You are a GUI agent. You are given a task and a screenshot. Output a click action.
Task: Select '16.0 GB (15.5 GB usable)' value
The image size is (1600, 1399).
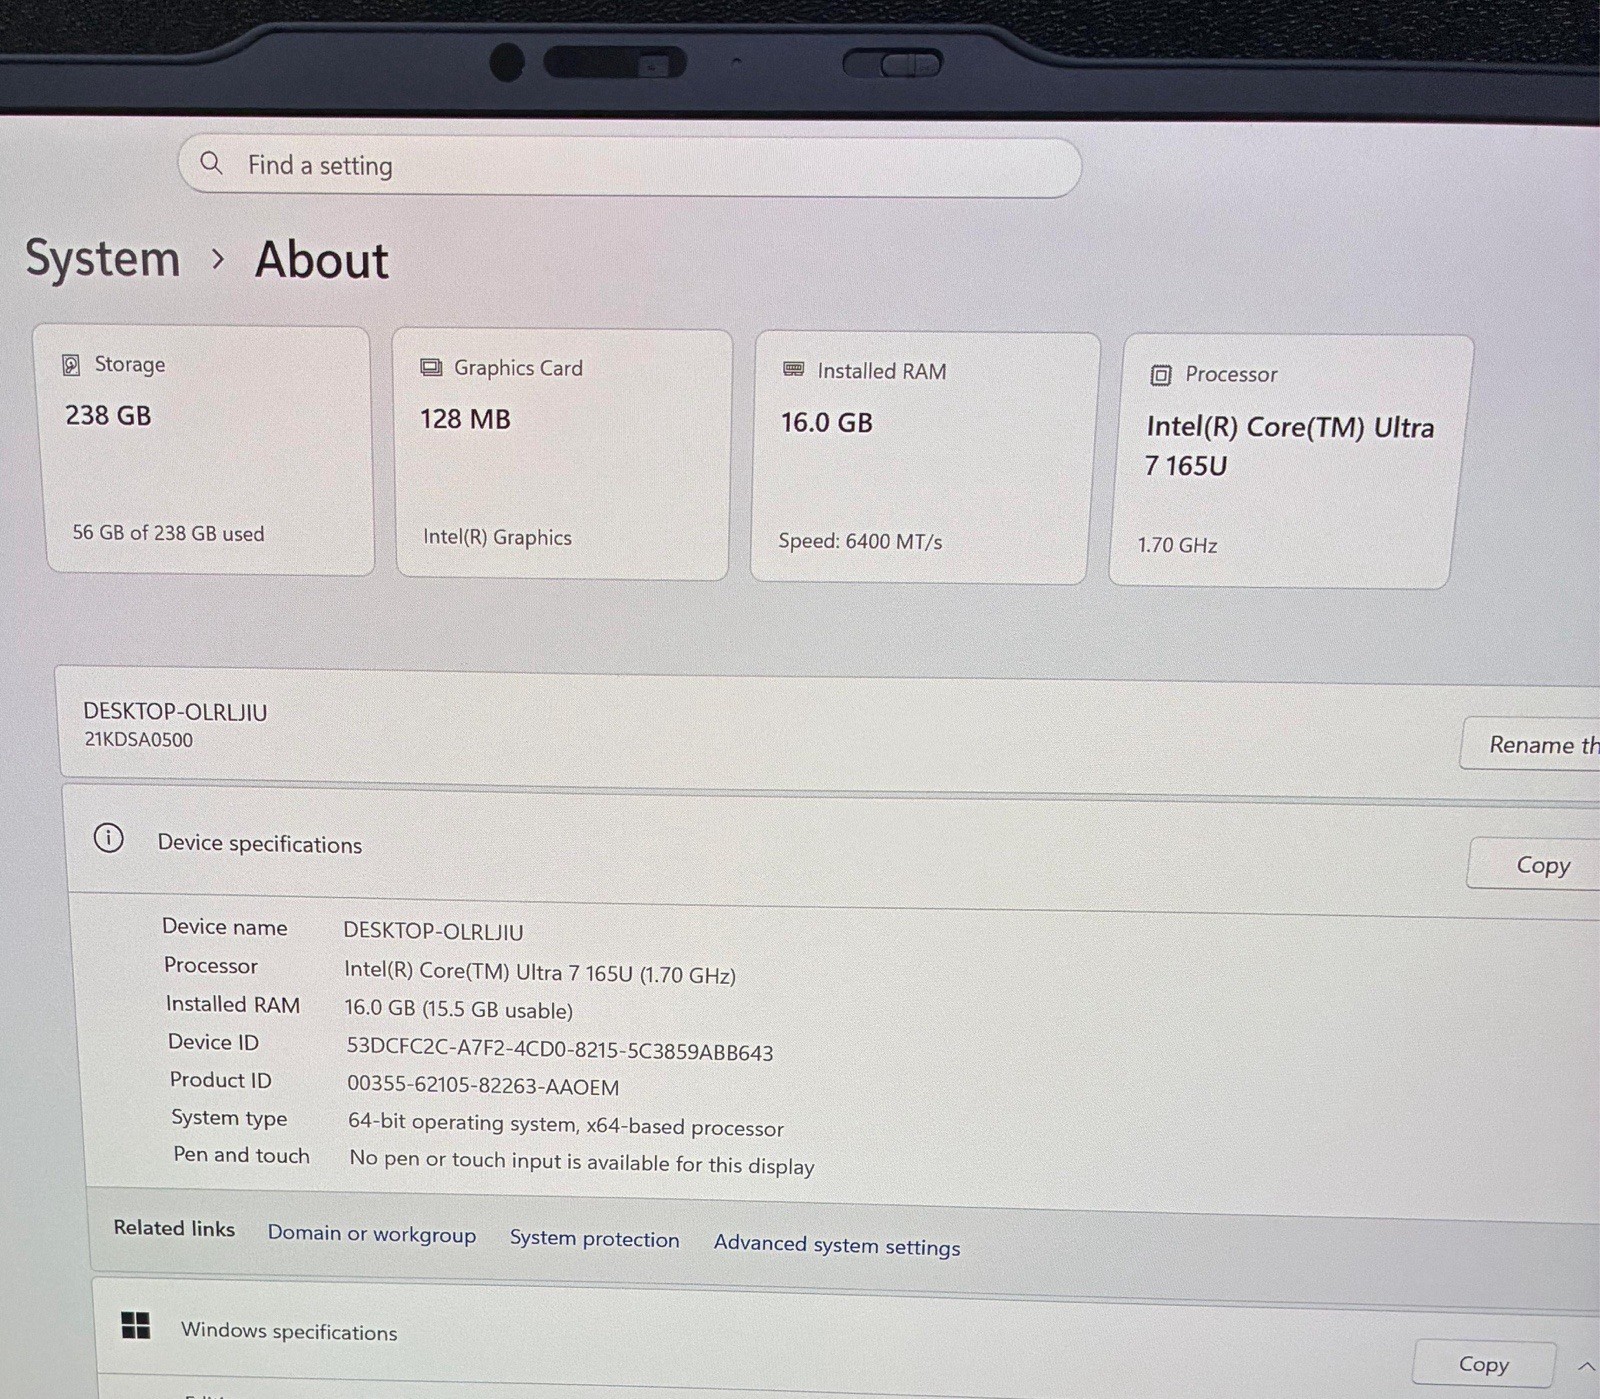click(x=458, y=1009)
